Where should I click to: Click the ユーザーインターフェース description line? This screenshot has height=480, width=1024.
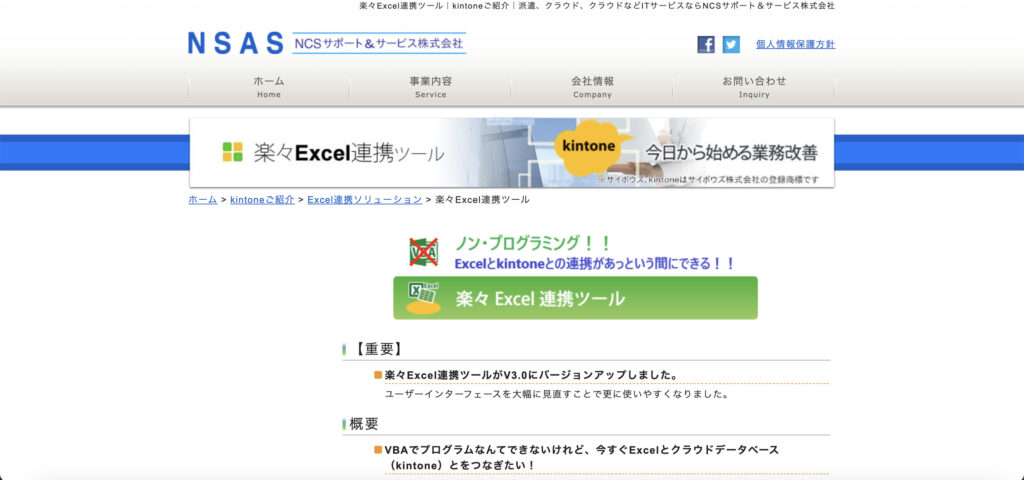[556, 394]
